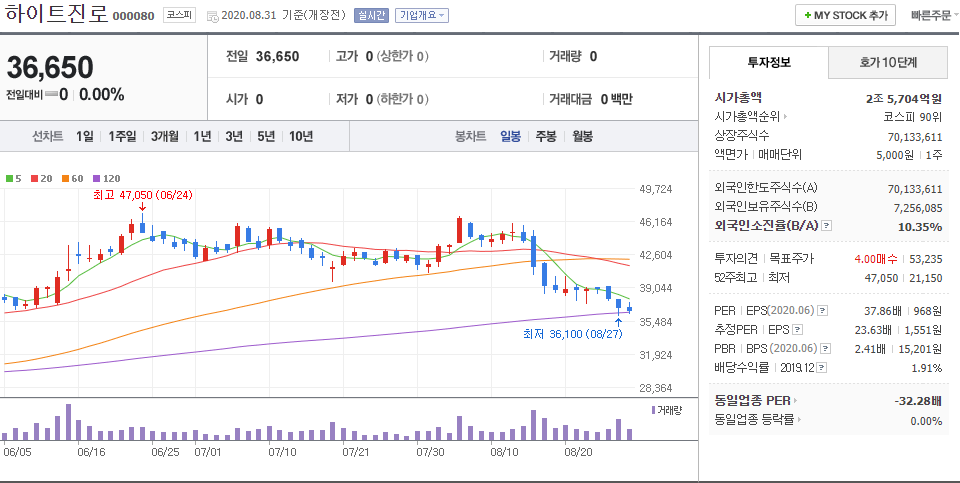Click the help icon beside 추정PER EPS
The width and height of the screenshot is (960, 483).
tap(797, 330)
